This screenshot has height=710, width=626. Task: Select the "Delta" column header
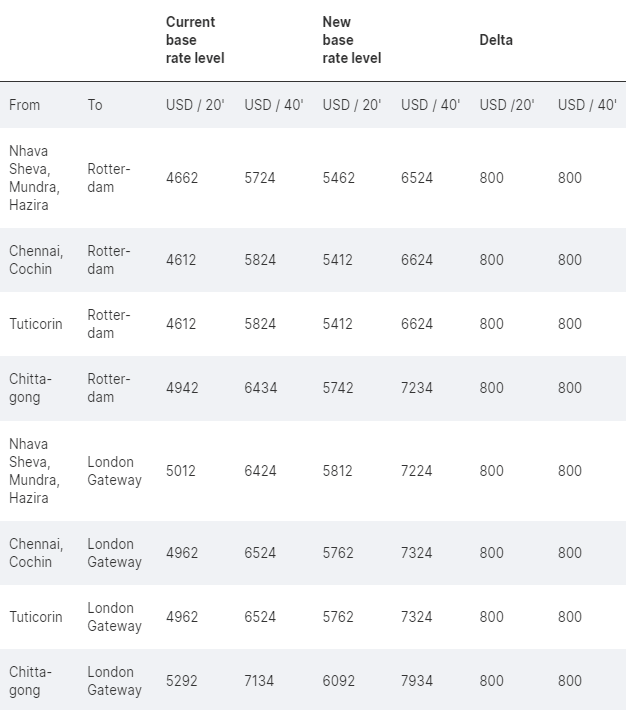tap(496, 40)
